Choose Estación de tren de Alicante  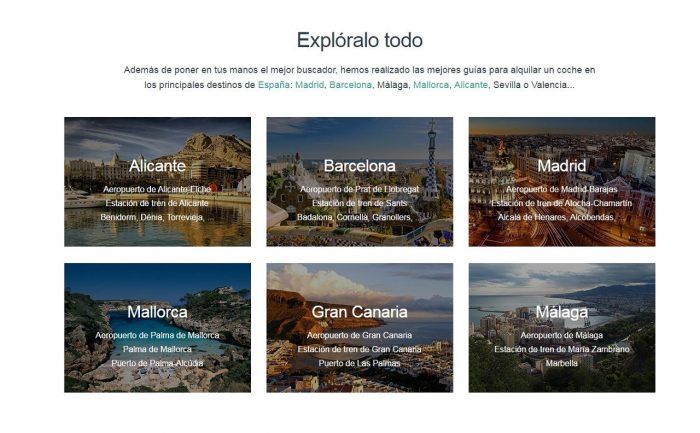pyautogui.click(x=157, y=203)
